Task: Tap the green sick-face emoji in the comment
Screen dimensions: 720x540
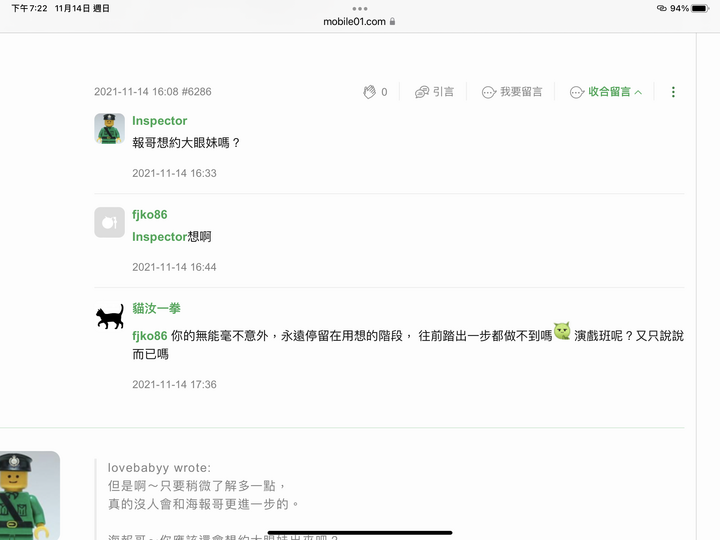Action: (x=562, y=331)
